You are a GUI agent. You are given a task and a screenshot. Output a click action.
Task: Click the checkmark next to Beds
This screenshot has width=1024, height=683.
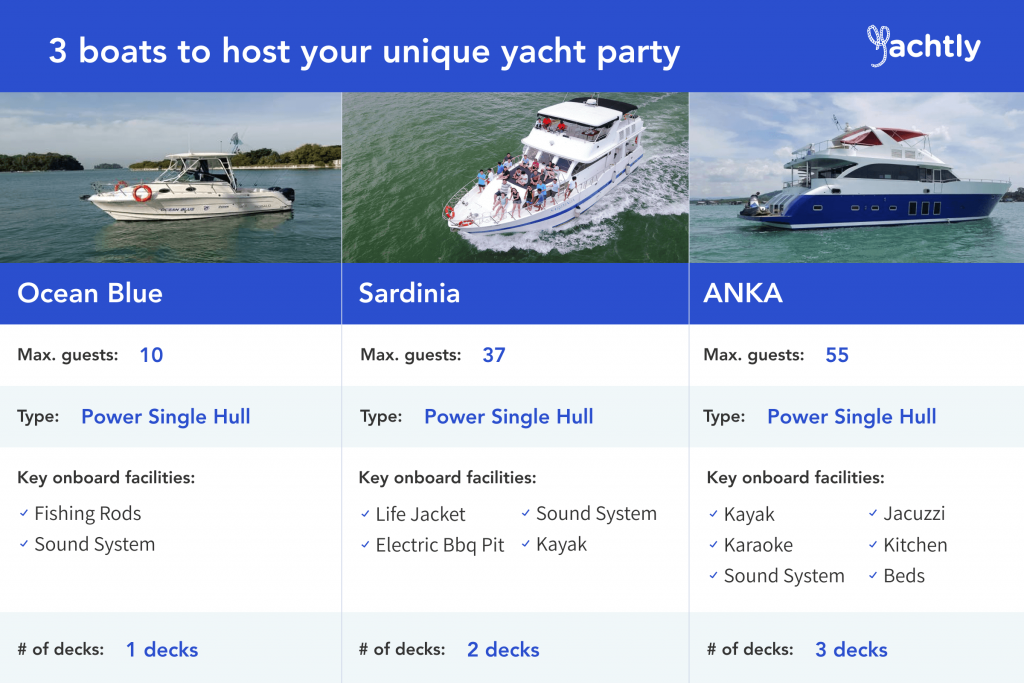click(872, 575)
